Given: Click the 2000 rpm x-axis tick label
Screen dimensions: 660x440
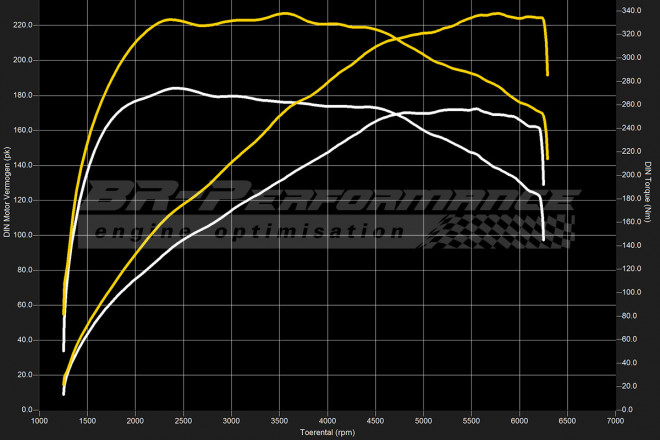Looking at the screenshot, I should pos(135,421).
